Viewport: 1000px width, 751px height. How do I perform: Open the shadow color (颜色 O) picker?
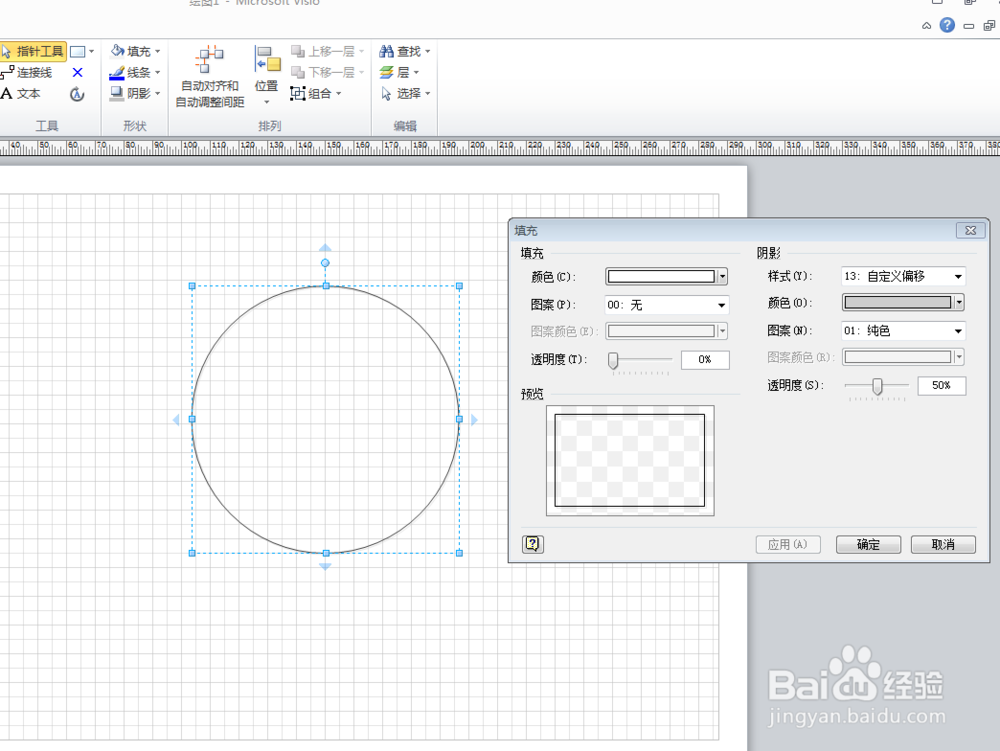pyautogui.click(x=903, y=302)
